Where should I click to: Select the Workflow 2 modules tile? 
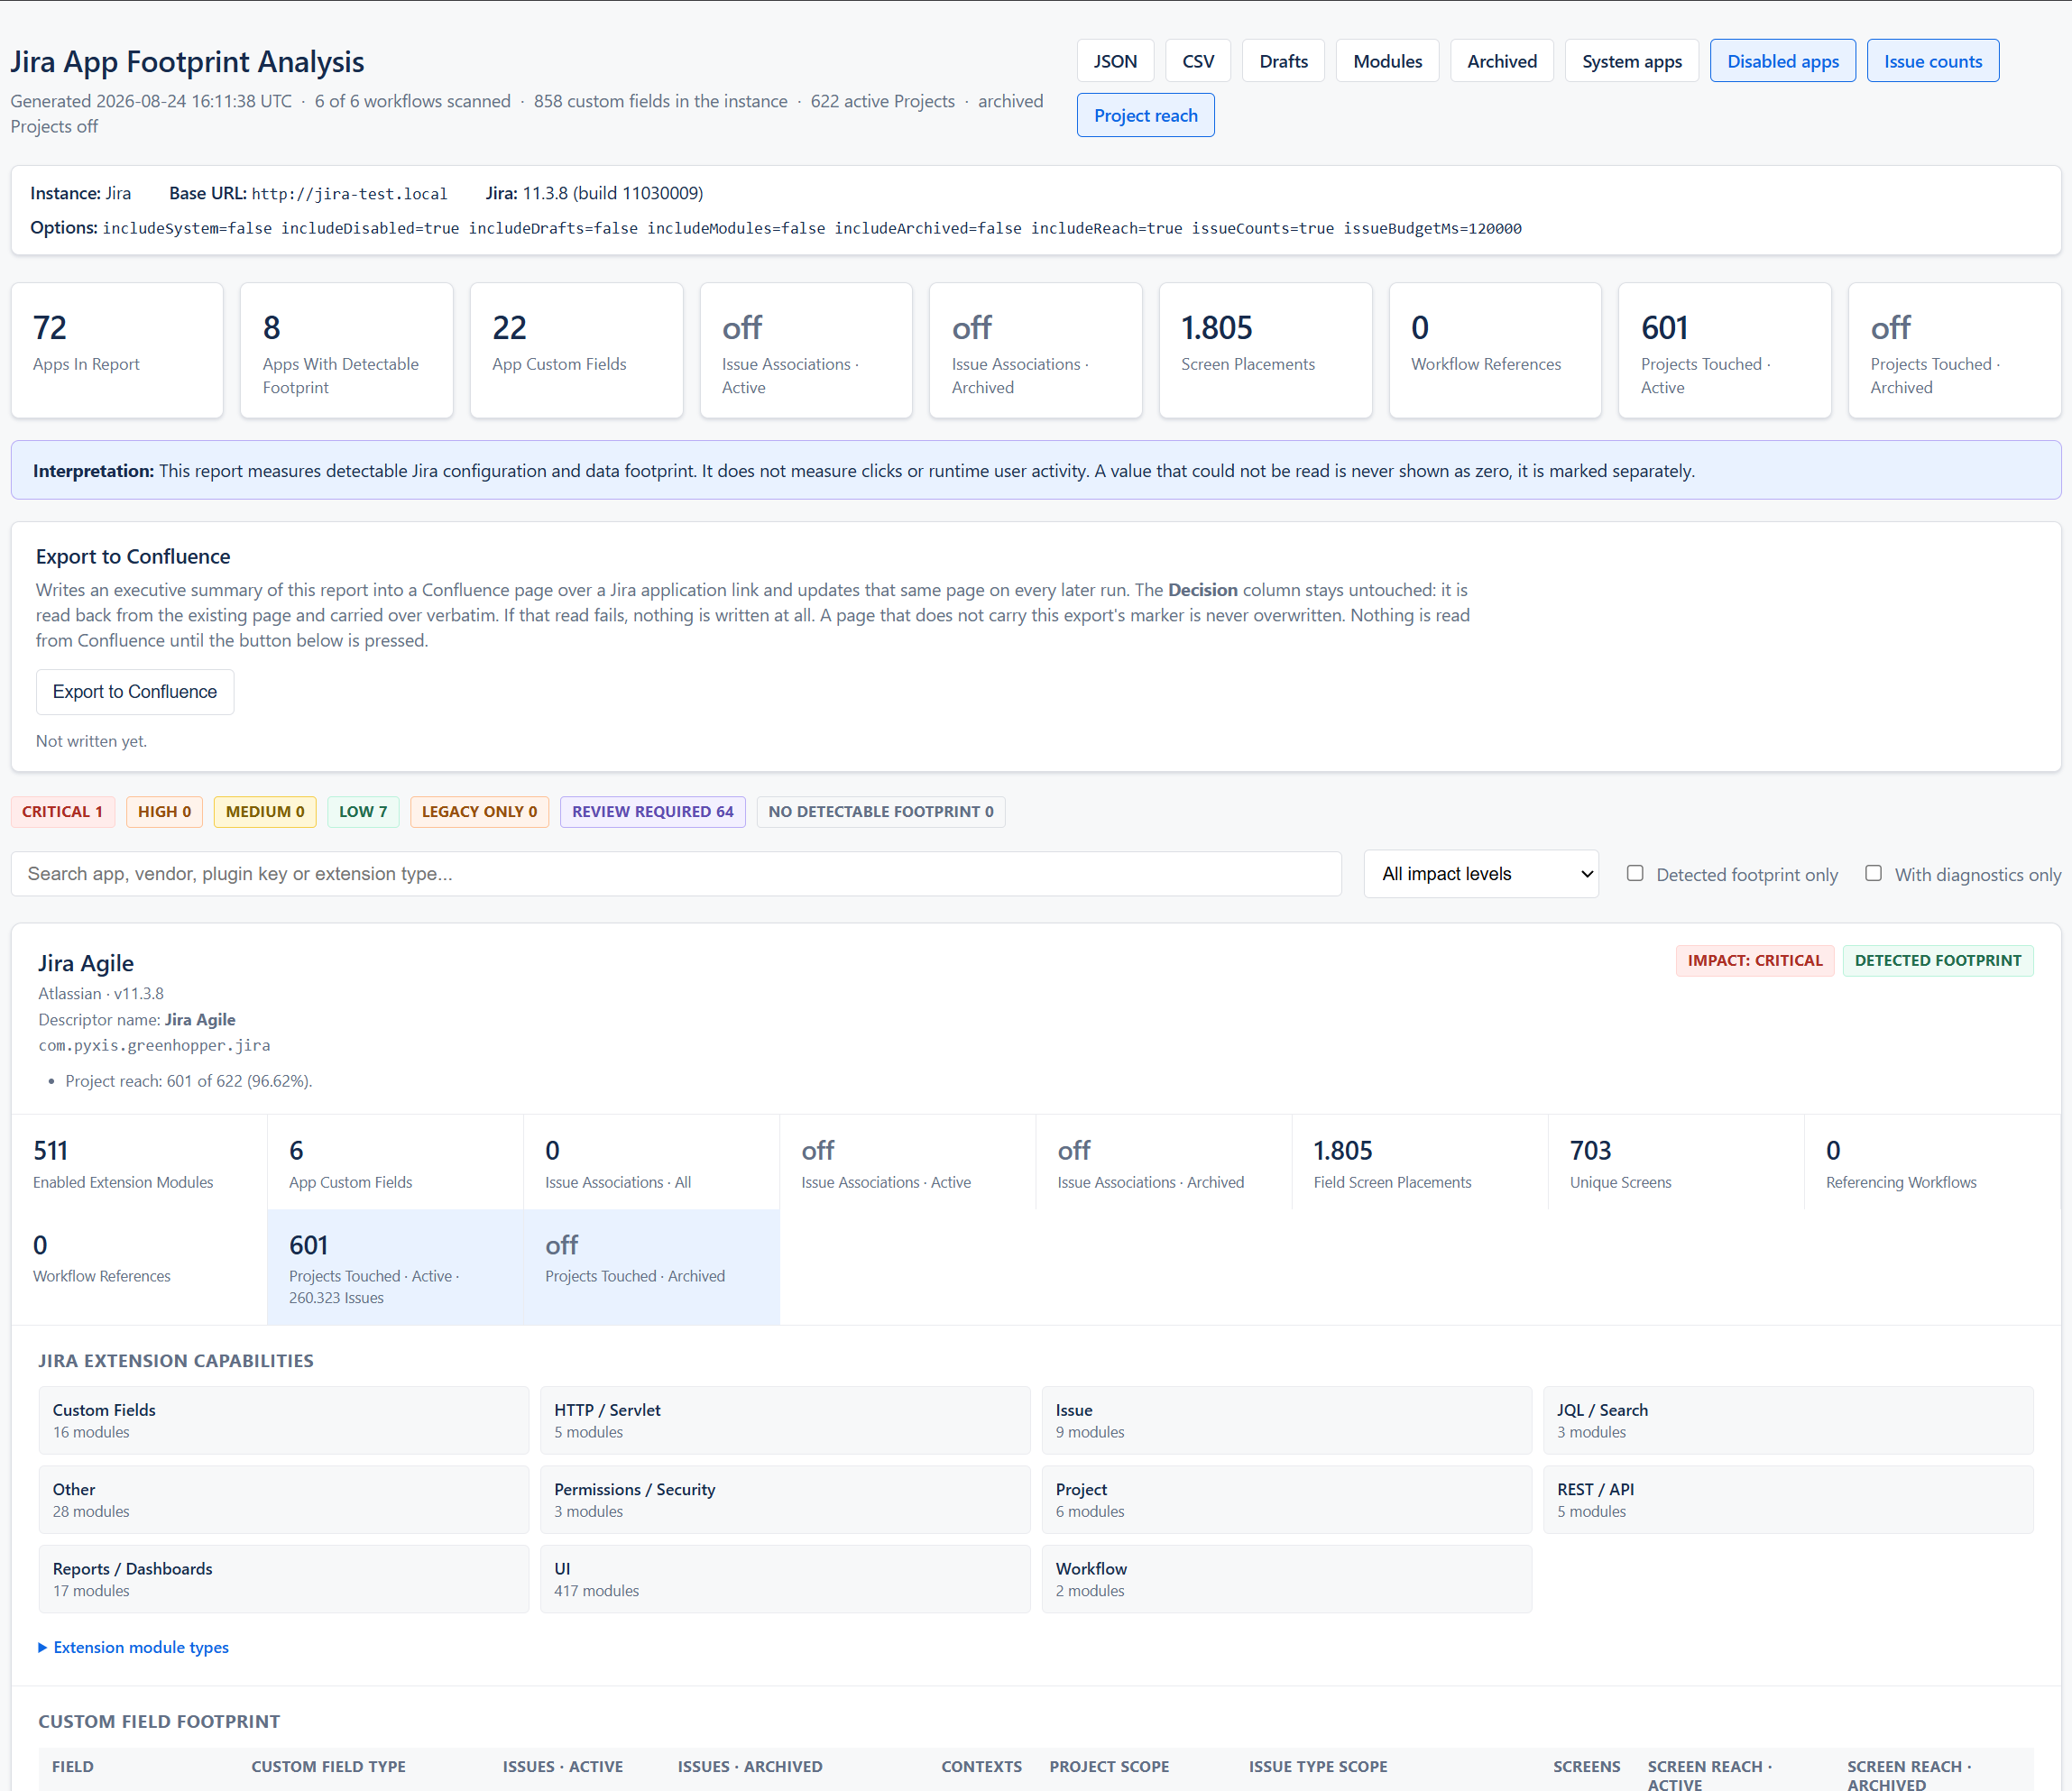[1287, 1579]
